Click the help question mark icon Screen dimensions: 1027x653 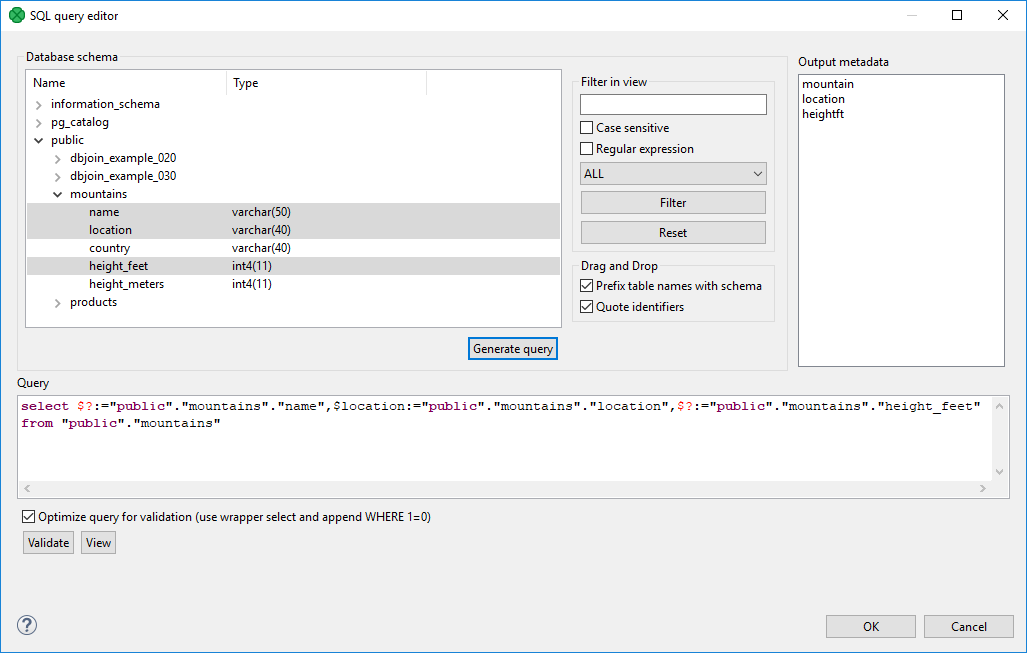(28, 626)
